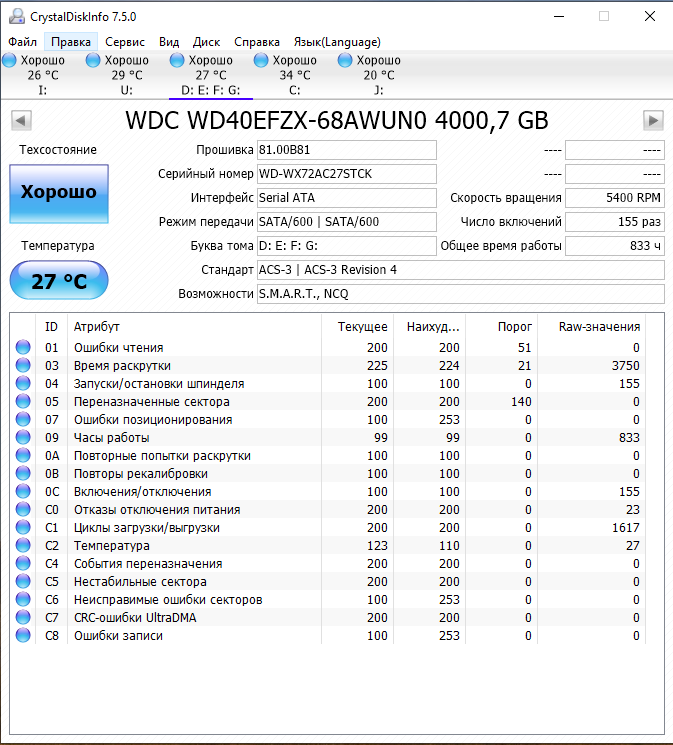Viewport: 673px width, 745px height.
Task: Open the Правка menu
Action: pyautogui.click(x=71, y=42)
